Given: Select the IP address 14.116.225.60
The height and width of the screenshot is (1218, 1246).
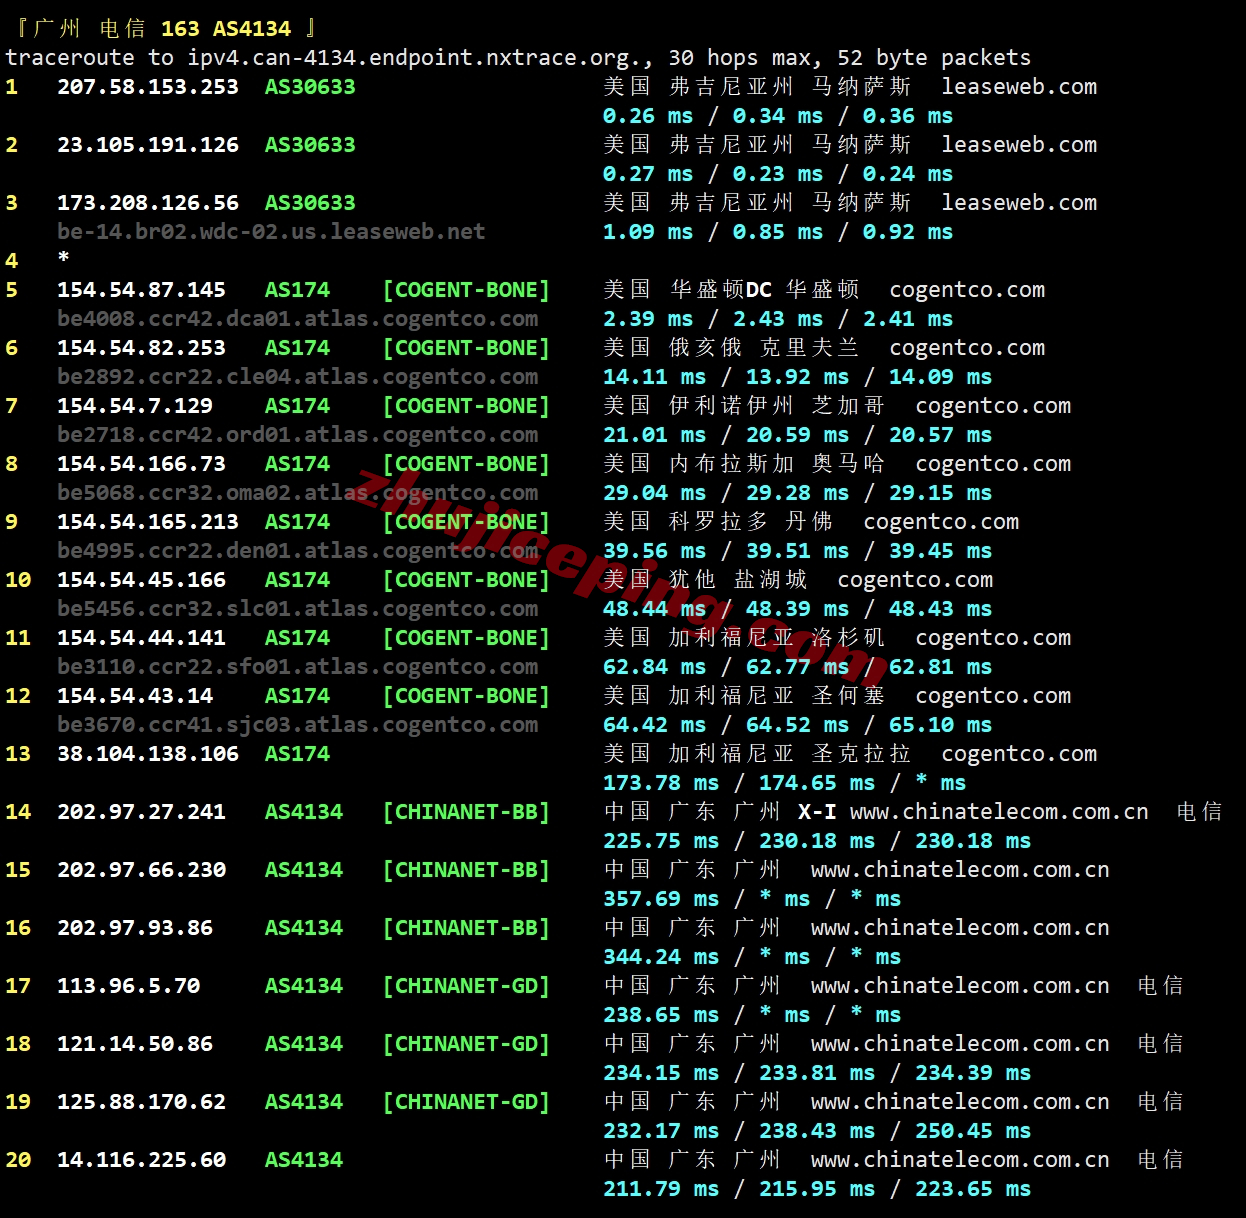Looking at the screenshot, I should tap(142, 1160).
